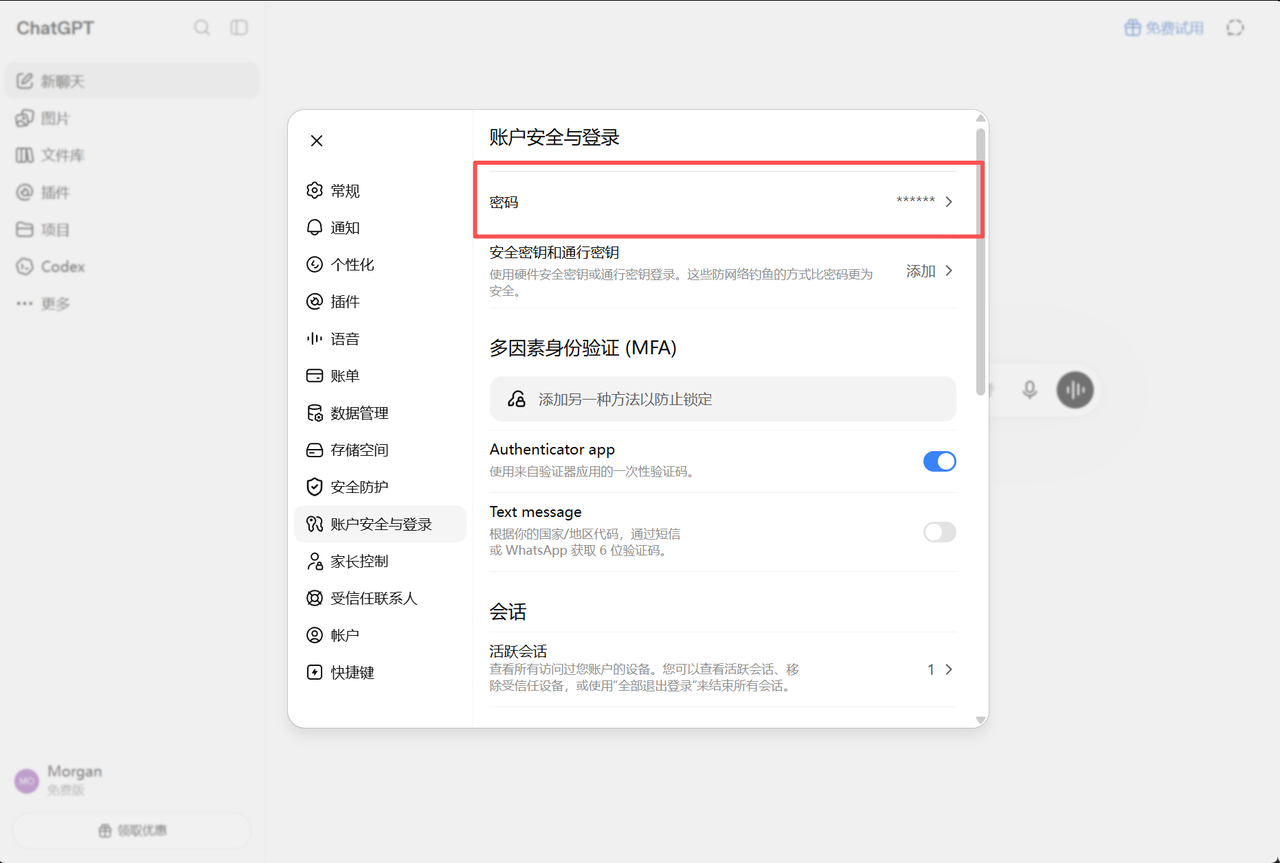The height and width of the screenshot is (863, 1280).
Task: Open the 插件 settings tab in dialog
Action: click(380, 301)
